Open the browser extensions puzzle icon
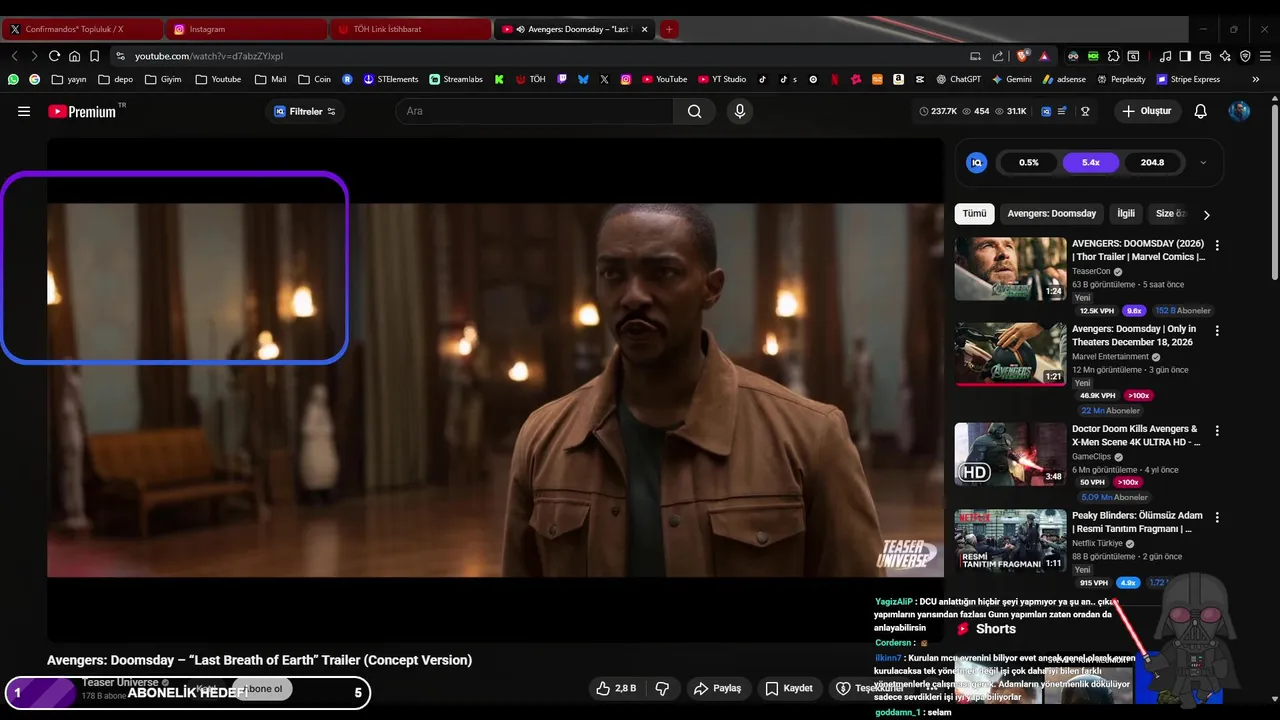 click(1113, 56)
